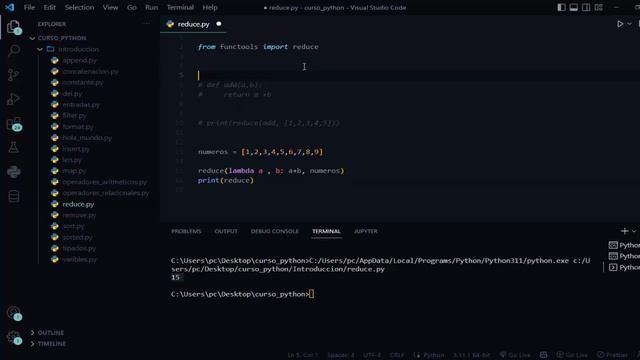Click the UTF-8 encoding status
Viewport: 640px width, 360px height.
pyautogui.click(x=372, y=355)
